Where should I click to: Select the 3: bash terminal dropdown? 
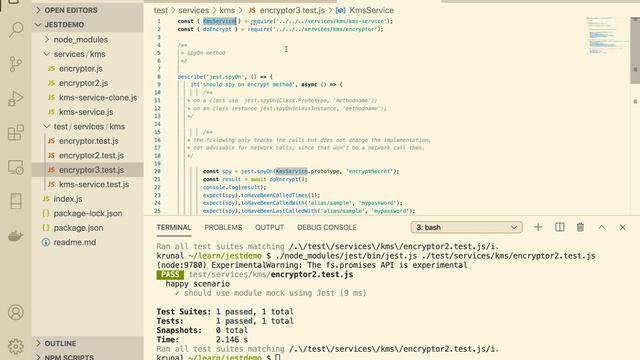pos(466,227)
